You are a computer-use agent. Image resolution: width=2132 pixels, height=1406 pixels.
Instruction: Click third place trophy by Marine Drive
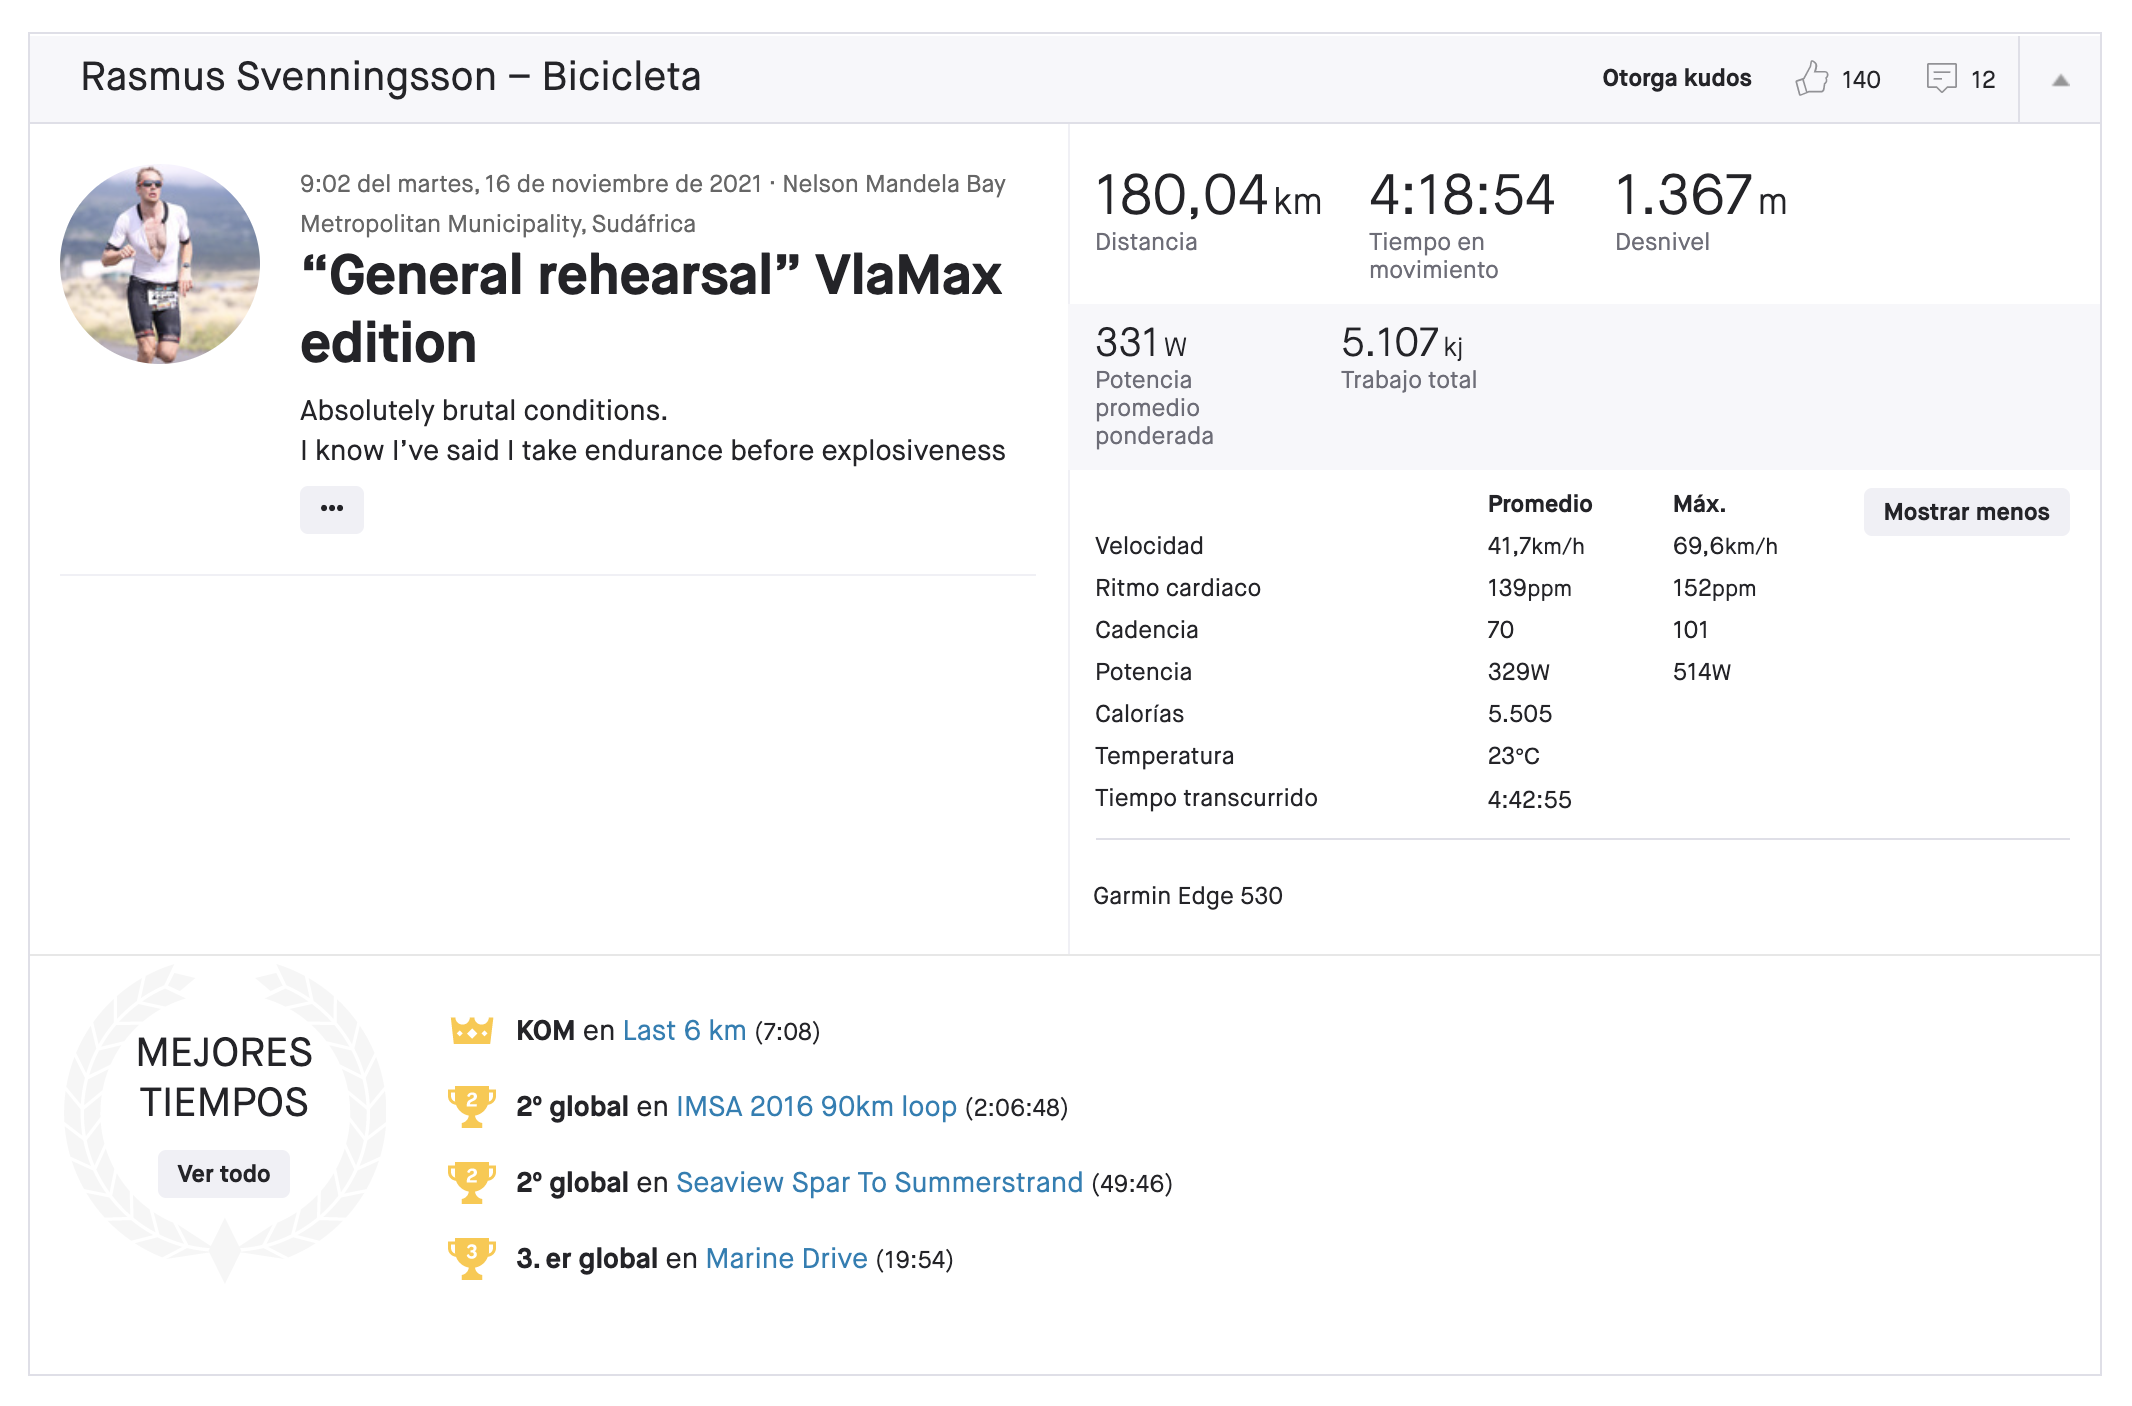pos(472,1258)
